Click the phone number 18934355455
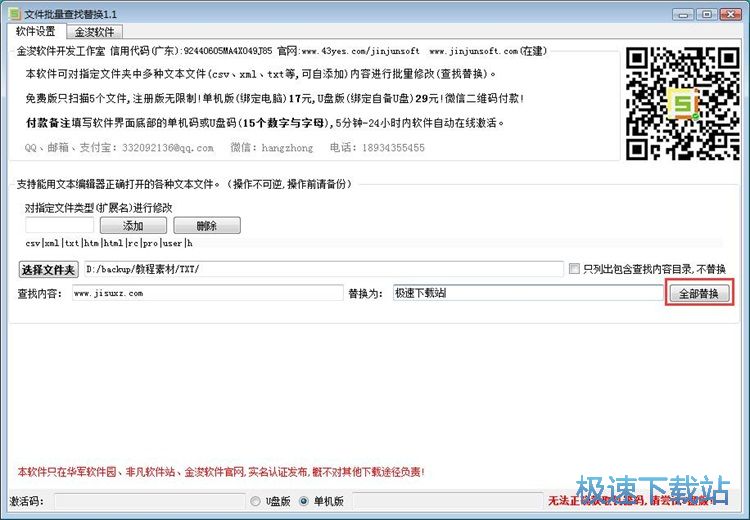Viewport: 750px width, 520px height. (393, 148)
